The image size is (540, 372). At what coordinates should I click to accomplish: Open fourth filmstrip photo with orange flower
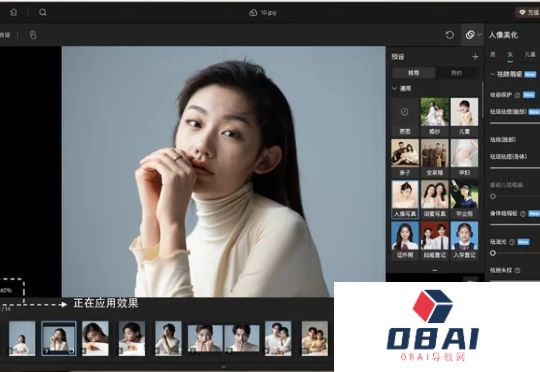coord(132,338)
